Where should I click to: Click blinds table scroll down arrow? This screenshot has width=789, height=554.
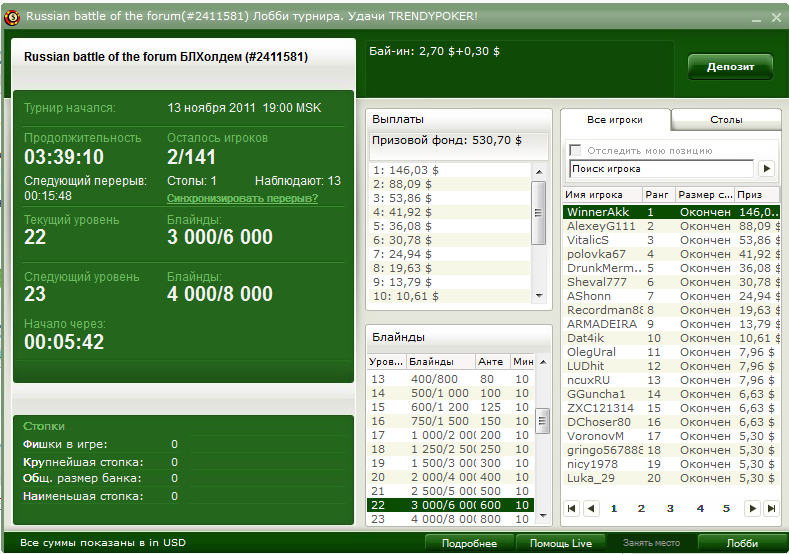(543, 516)
